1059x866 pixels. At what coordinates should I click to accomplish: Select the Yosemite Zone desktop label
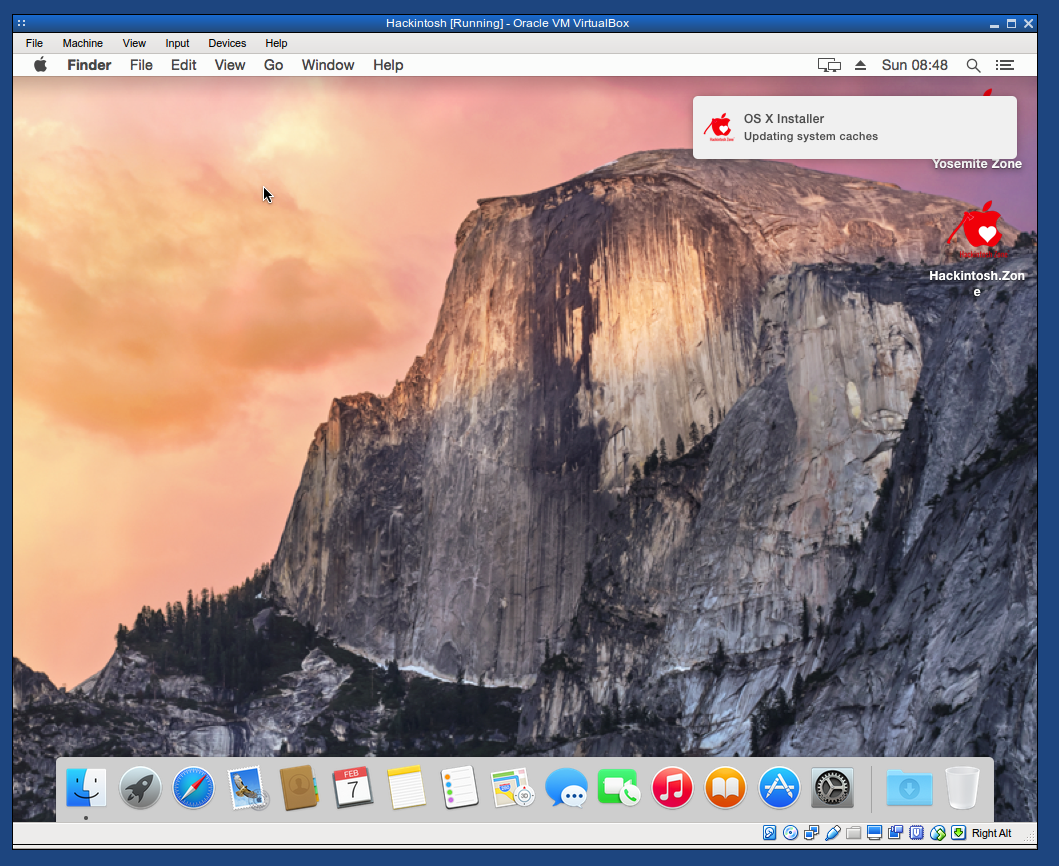point(977,163)
